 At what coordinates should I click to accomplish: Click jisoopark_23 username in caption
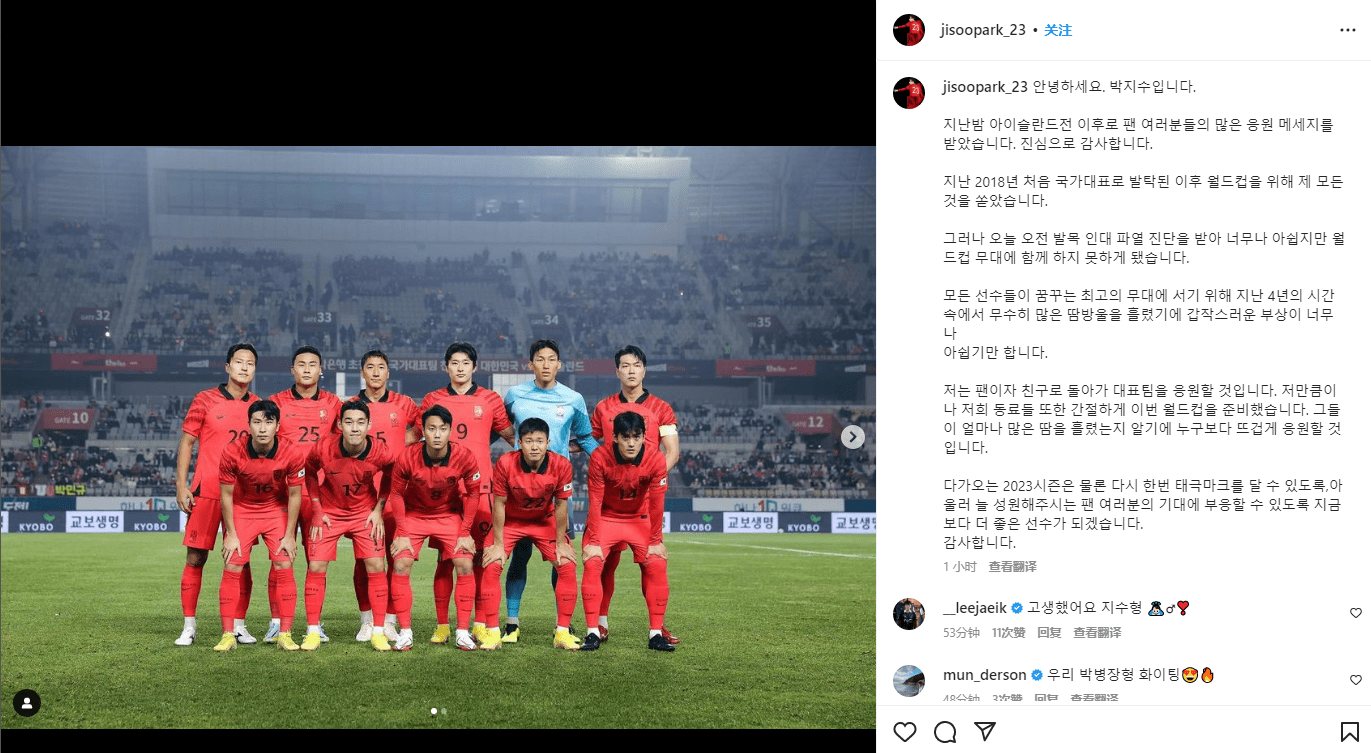[x=985, y=87]
